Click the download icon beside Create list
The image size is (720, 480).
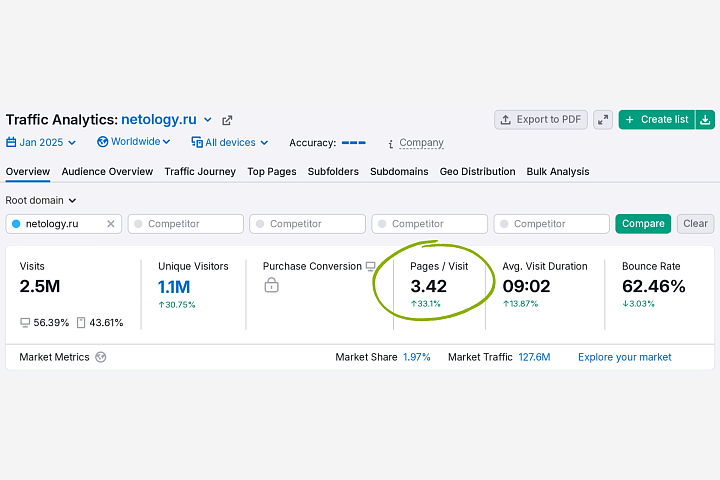tap(705, 120)
